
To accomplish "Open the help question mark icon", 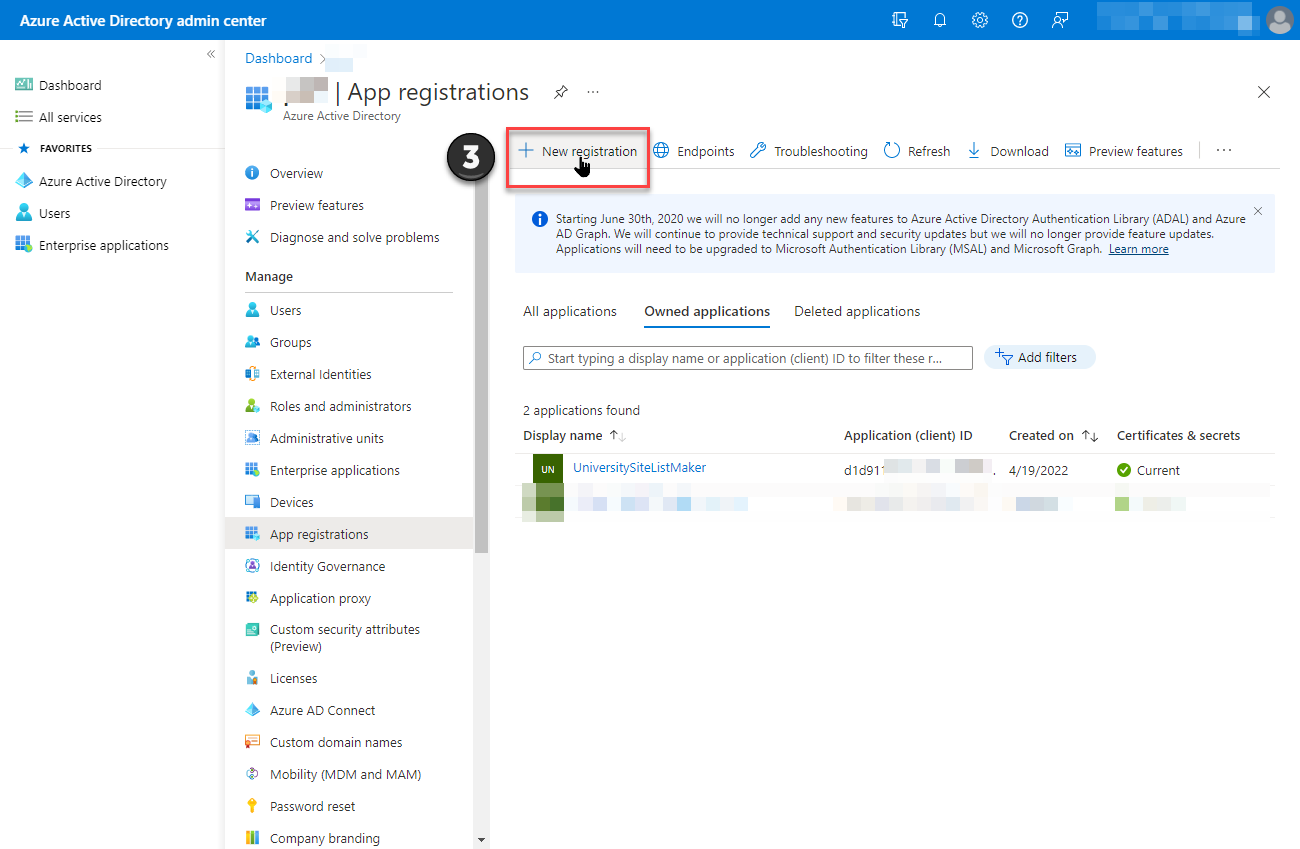I will coord(1020,20).
